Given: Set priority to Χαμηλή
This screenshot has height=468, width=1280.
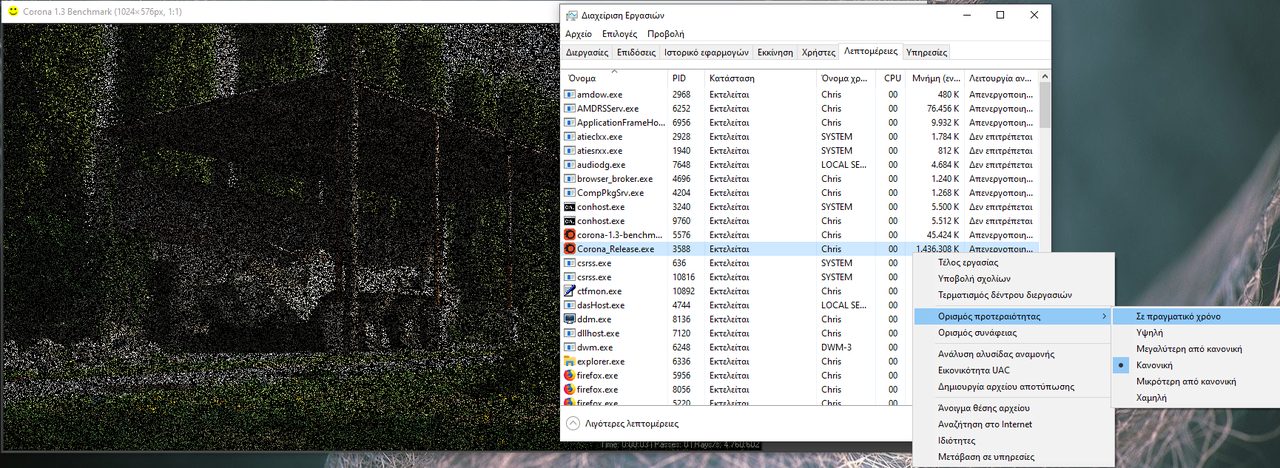Looking at the screenshot, I should 1195,398.
